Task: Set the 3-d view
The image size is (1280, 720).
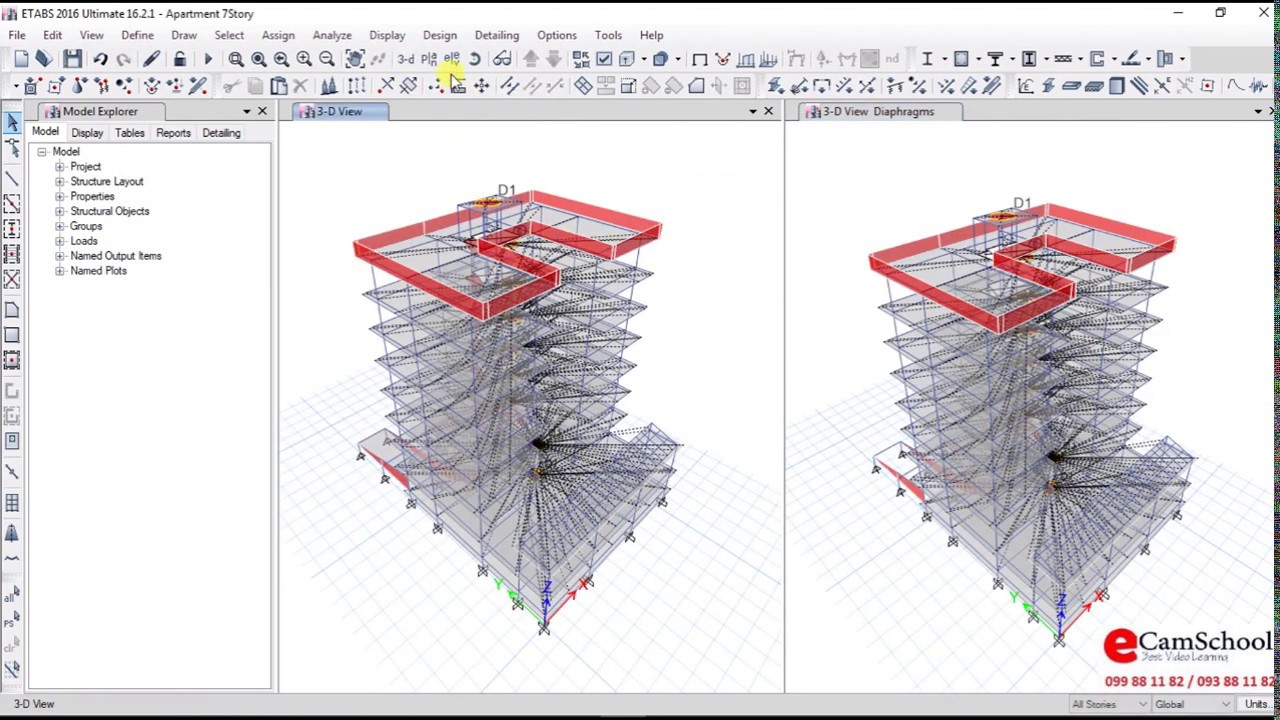Action: [x=405, y=59]
